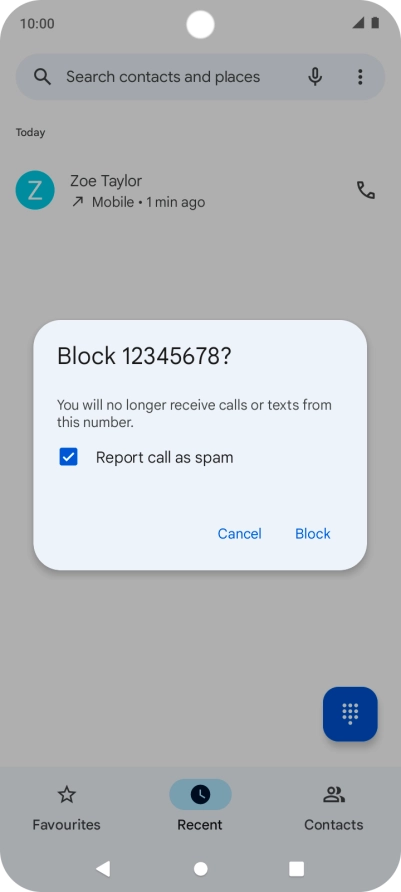
Task: Tap the Android back navigation button
Action: (103, 868)
